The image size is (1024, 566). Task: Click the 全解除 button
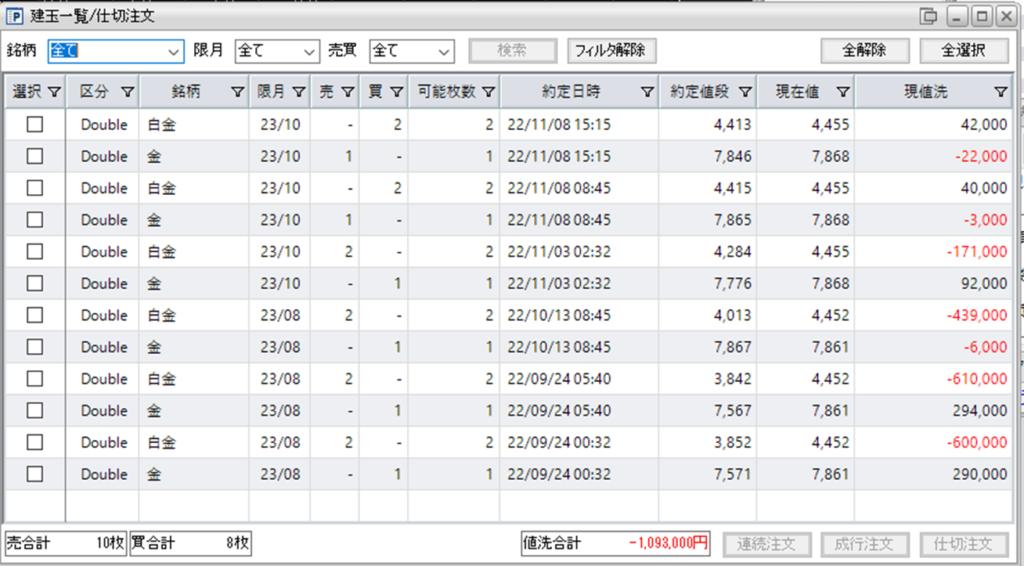click(865, 50)
